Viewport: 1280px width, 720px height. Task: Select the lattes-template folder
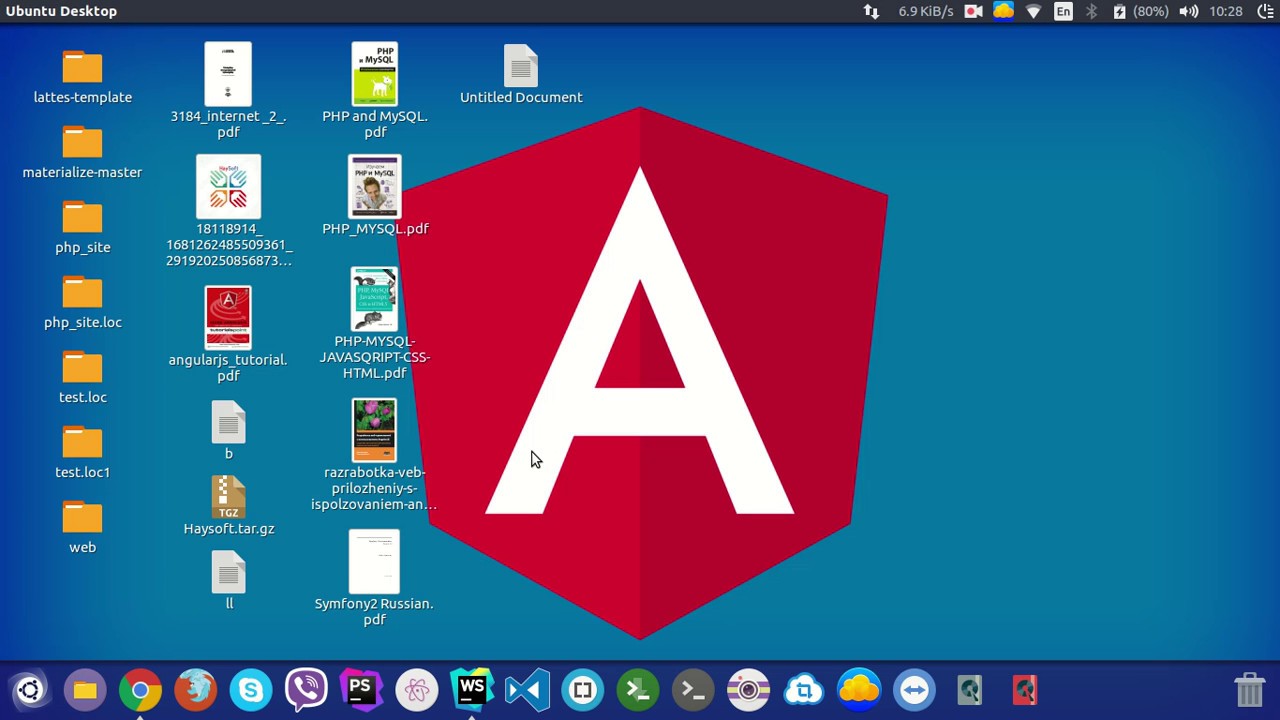pyautogui.click(x=82, y=78)
